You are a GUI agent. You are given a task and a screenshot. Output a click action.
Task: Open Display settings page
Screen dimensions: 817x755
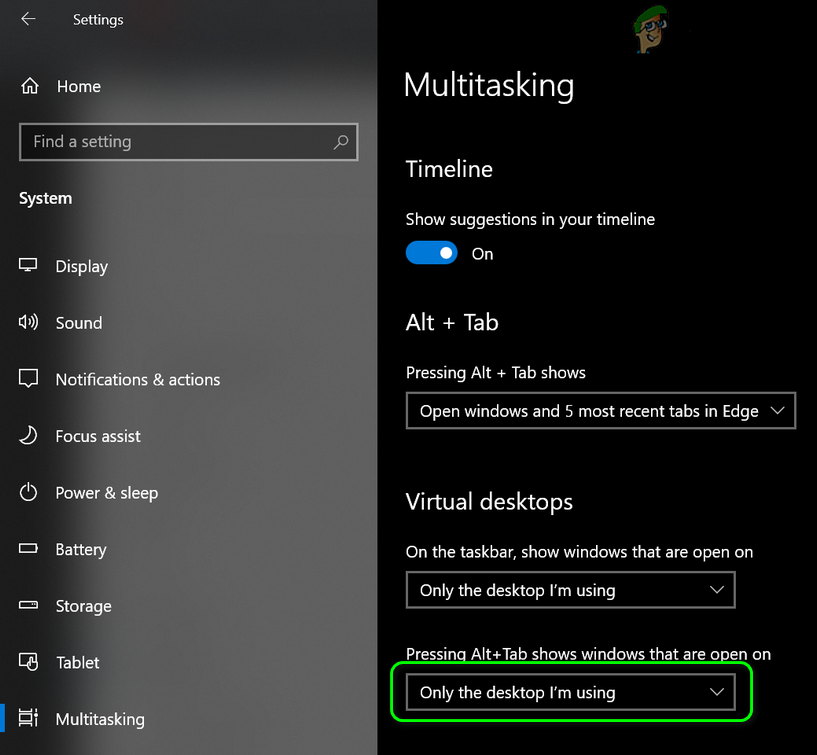82,266
